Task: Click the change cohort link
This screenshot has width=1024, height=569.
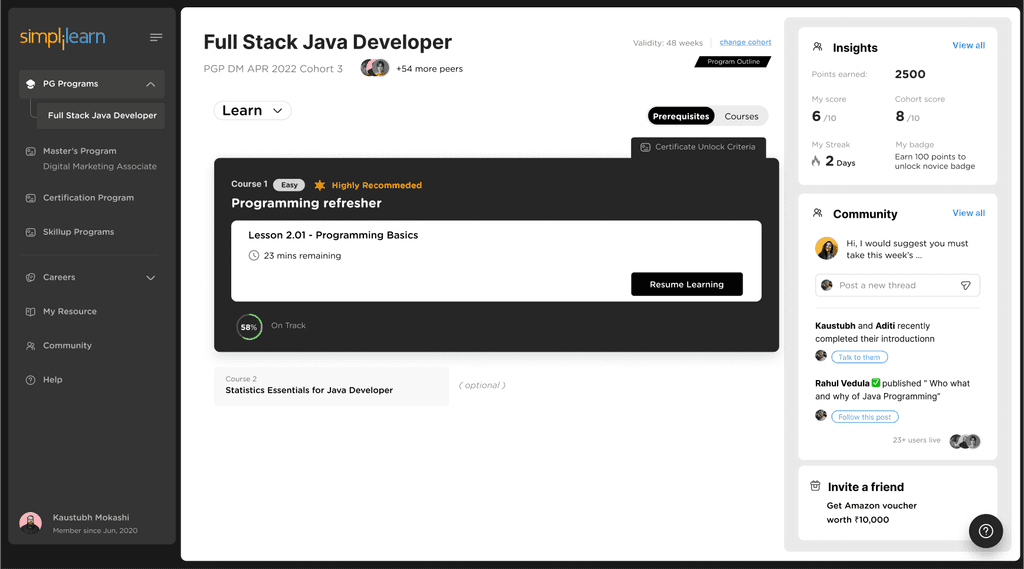Action: (745, 42)
